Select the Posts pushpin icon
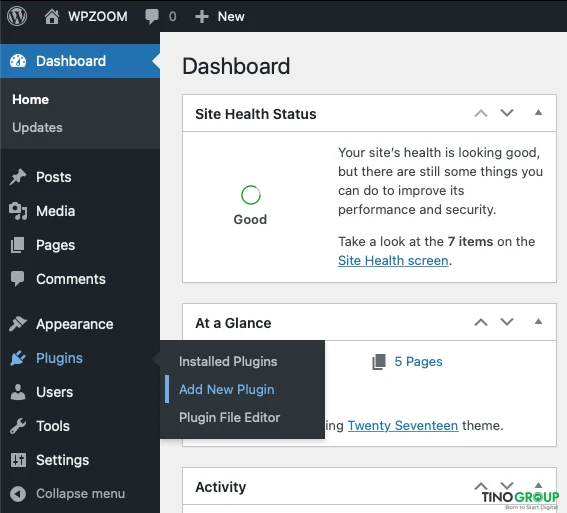 (18, 177)
